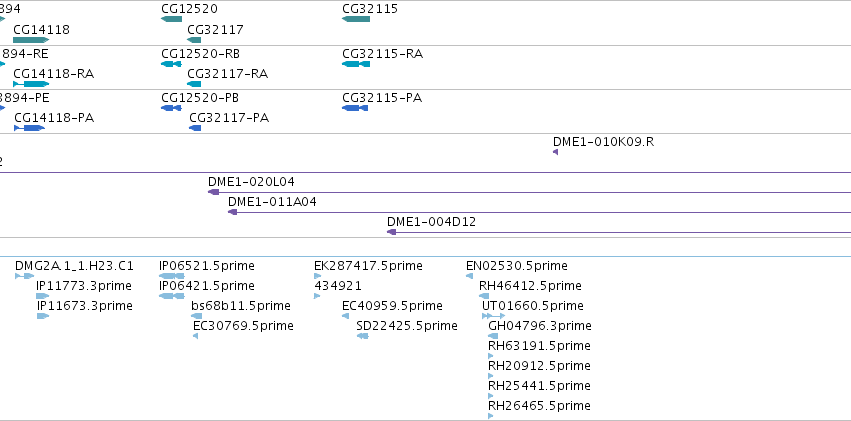Click the CG32115-PA protein glyph

click(x=355, y=108)
